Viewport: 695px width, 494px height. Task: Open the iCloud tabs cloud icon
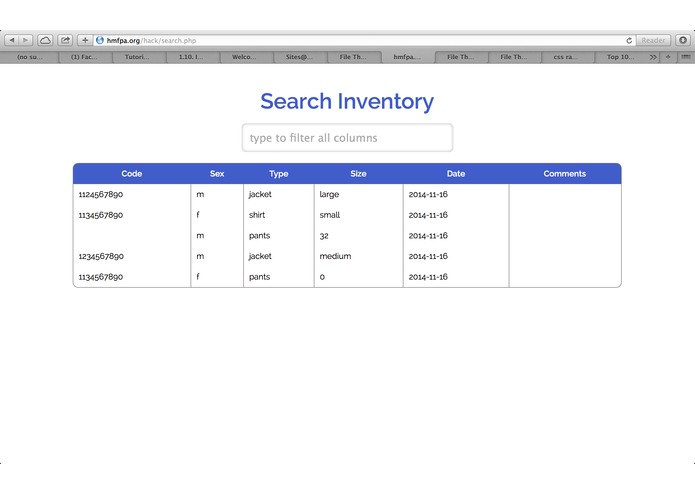(45, 40)
